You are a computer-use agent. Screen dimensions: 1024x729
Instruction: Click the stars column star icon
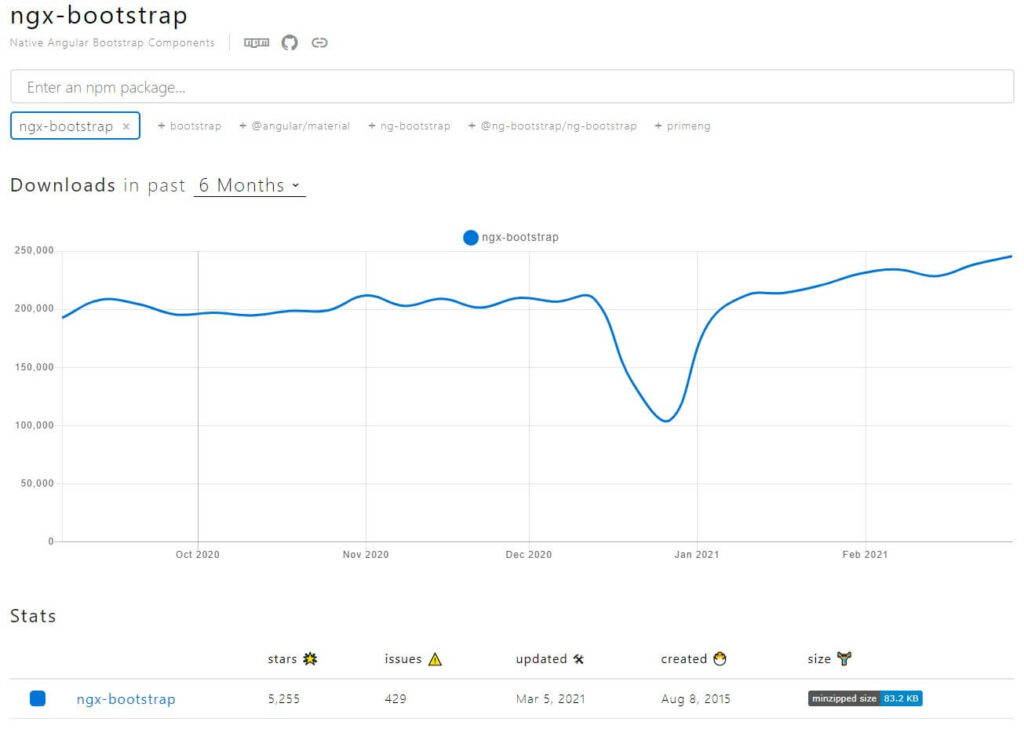click(x=310, y=658)
